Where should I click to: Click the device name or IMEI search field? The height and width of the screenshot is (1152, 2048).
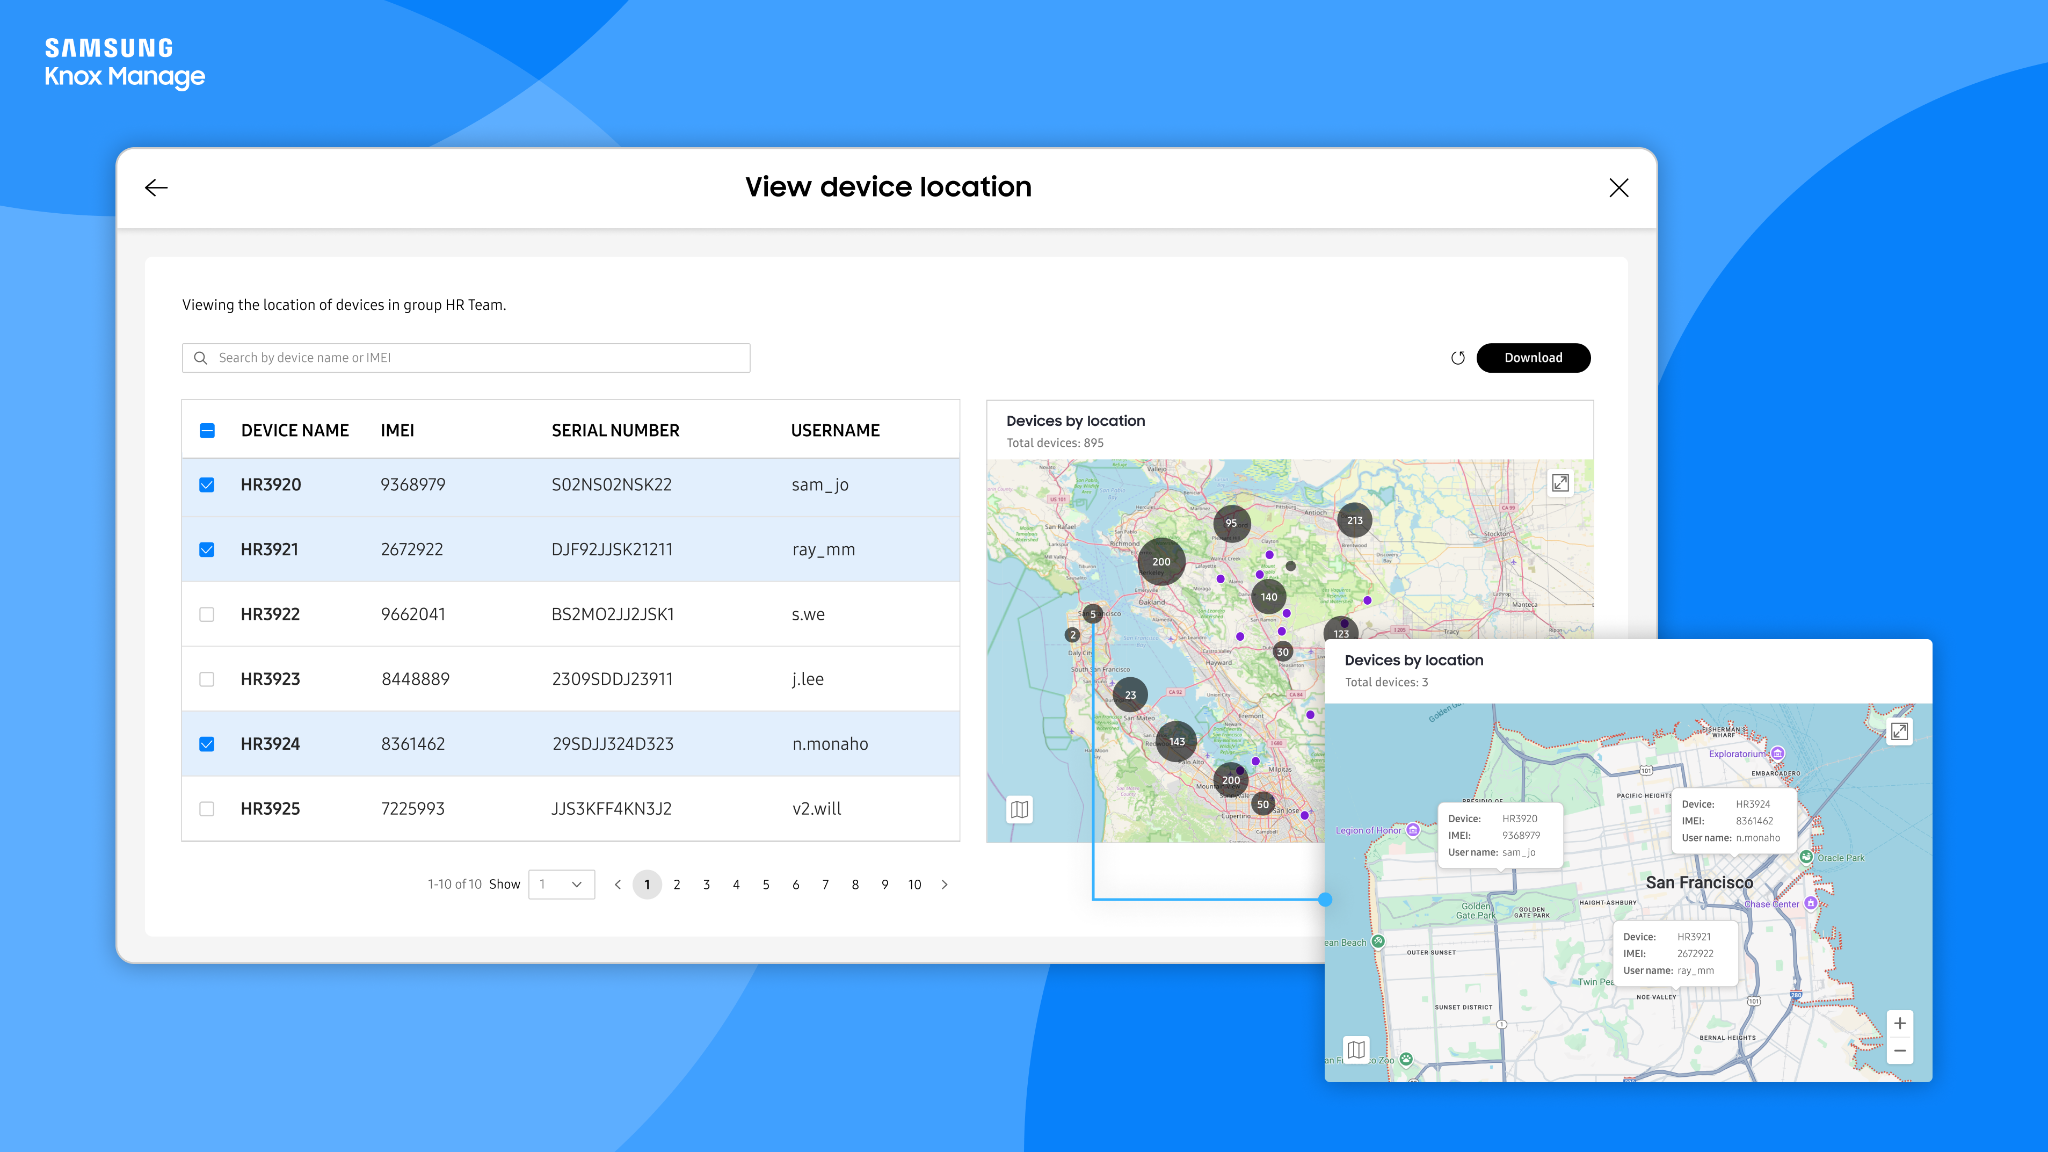click(466, 358)
